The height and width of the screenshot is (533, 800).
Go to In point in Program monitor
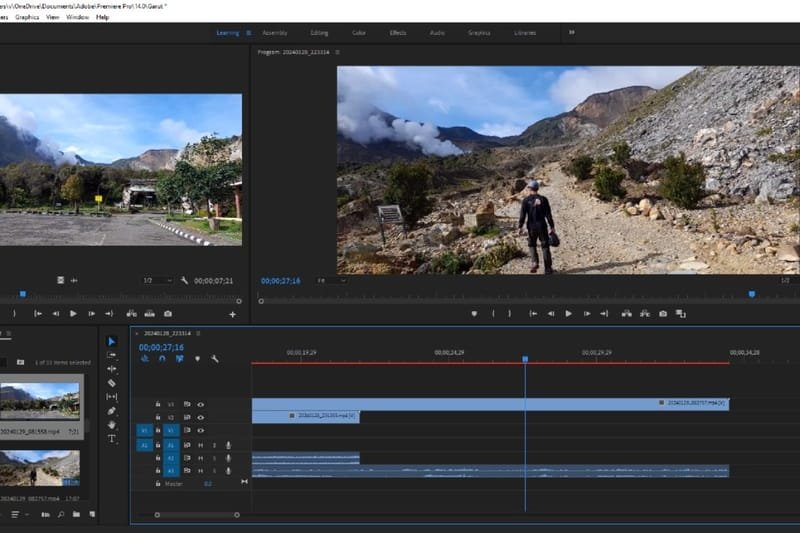coord(533,314)
